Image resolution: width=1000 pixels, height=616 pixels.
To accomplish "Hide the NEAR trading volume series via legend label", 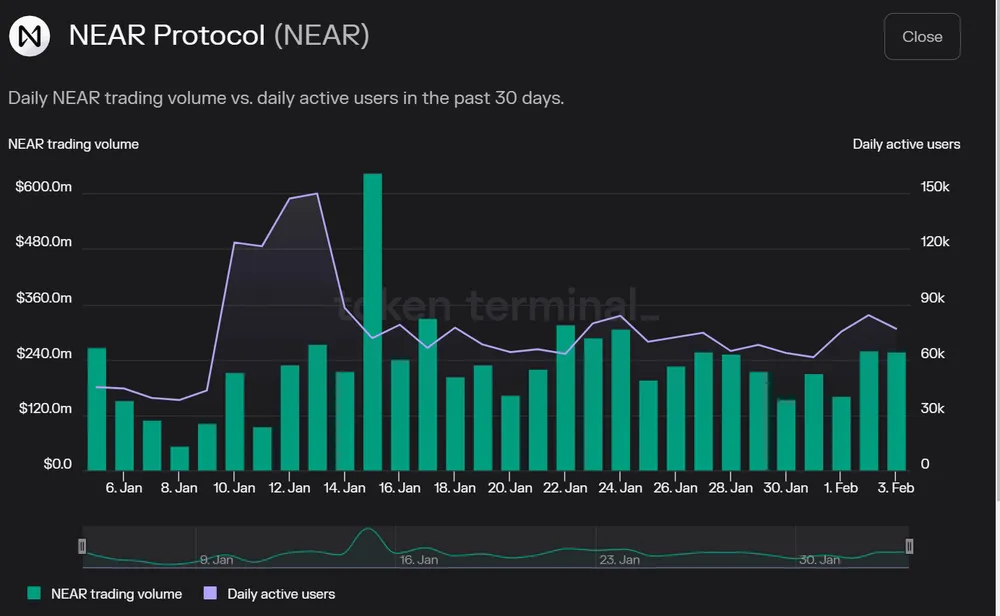I will click(116, 594).
